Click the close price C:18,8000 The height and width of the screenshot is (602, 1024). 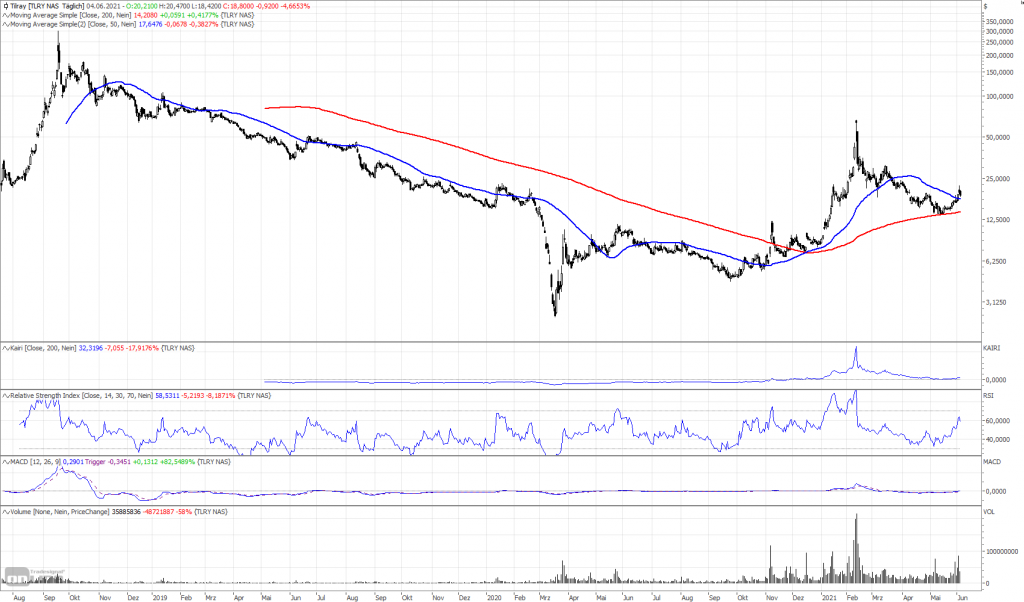[x=238, y=6]
